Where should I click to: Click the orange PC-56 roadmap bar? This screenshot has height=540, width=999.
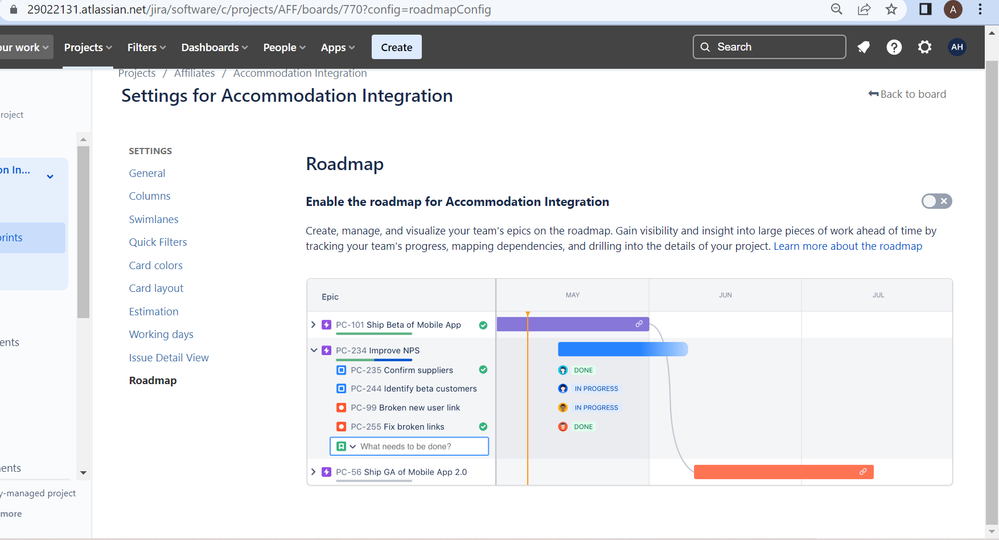[784, 472]
